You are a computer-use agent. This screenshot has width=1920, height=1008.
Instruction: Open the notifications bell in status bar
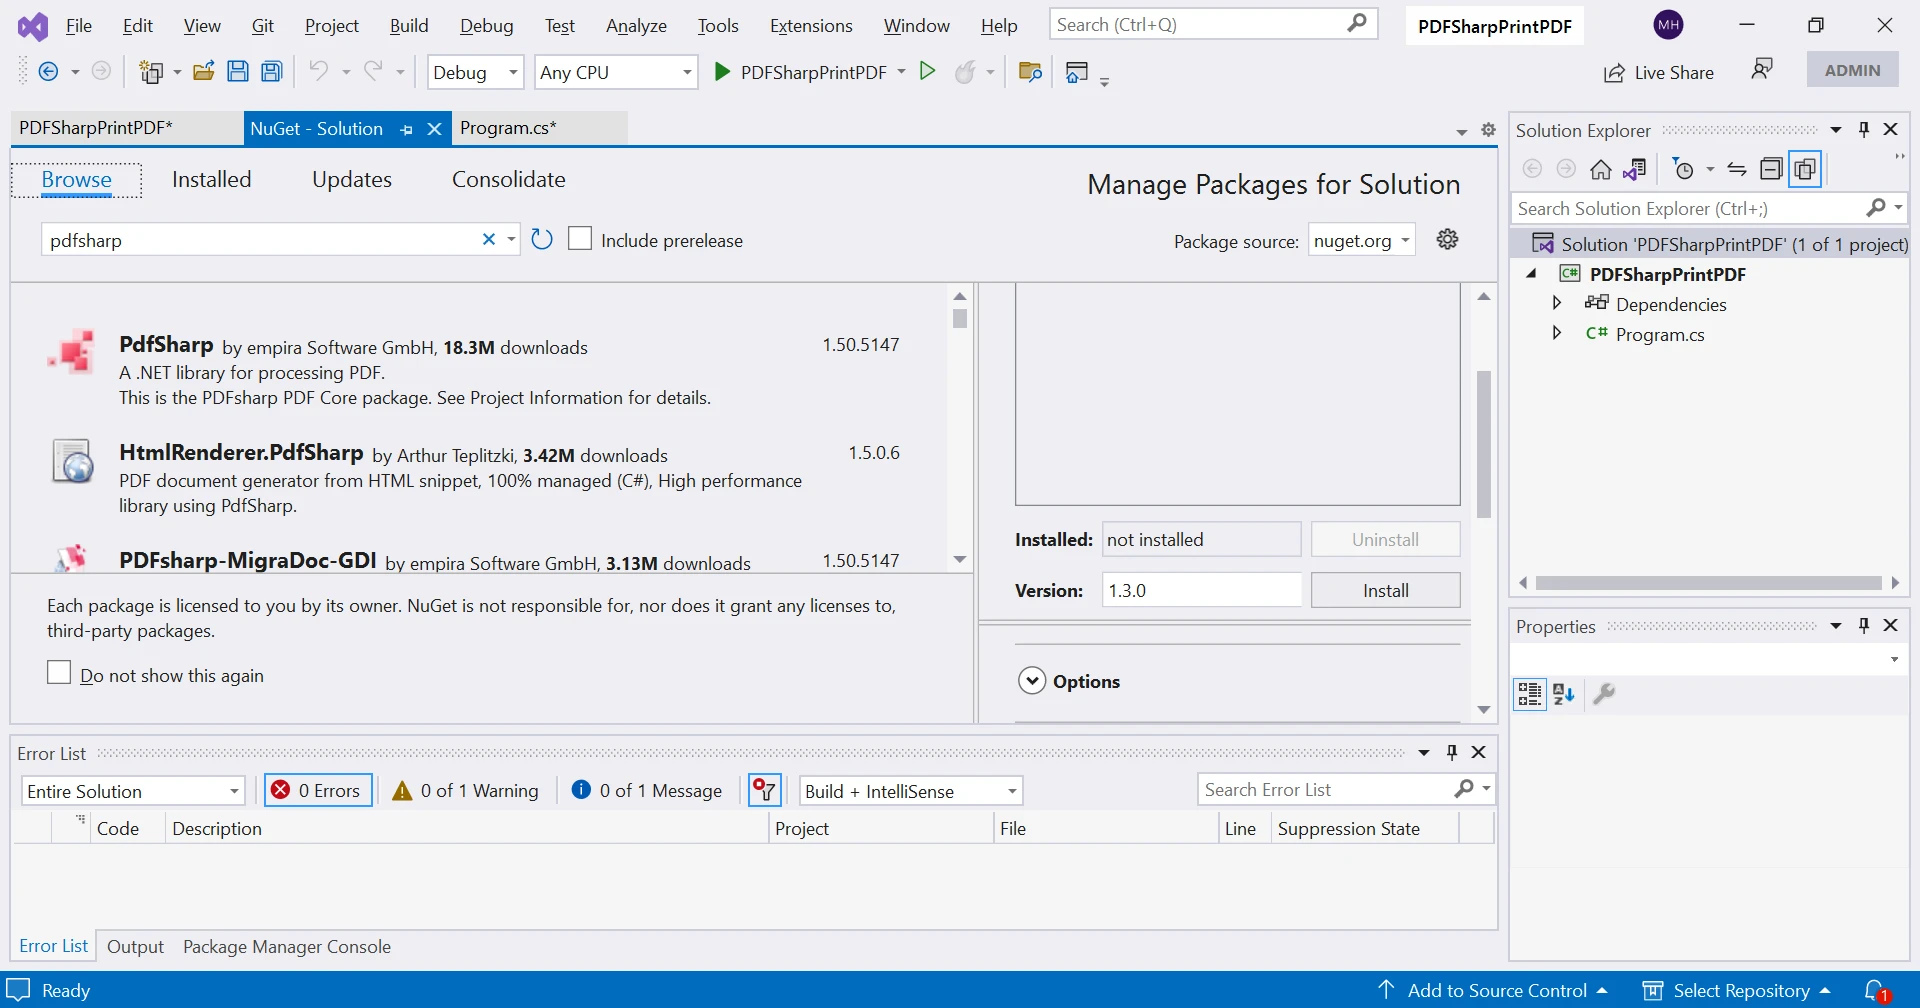1875,990
